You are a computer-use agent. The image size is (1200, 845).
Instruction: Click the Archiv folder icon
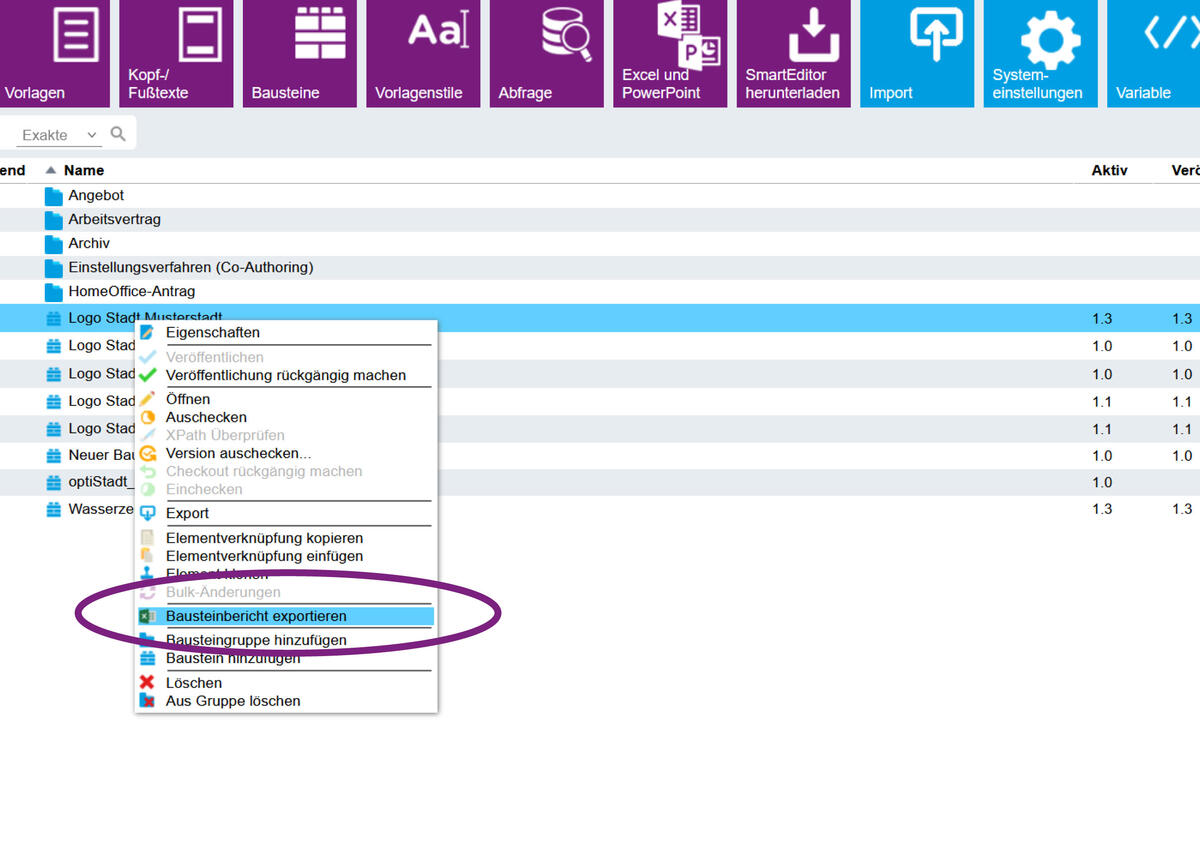[x=53, y=244]
